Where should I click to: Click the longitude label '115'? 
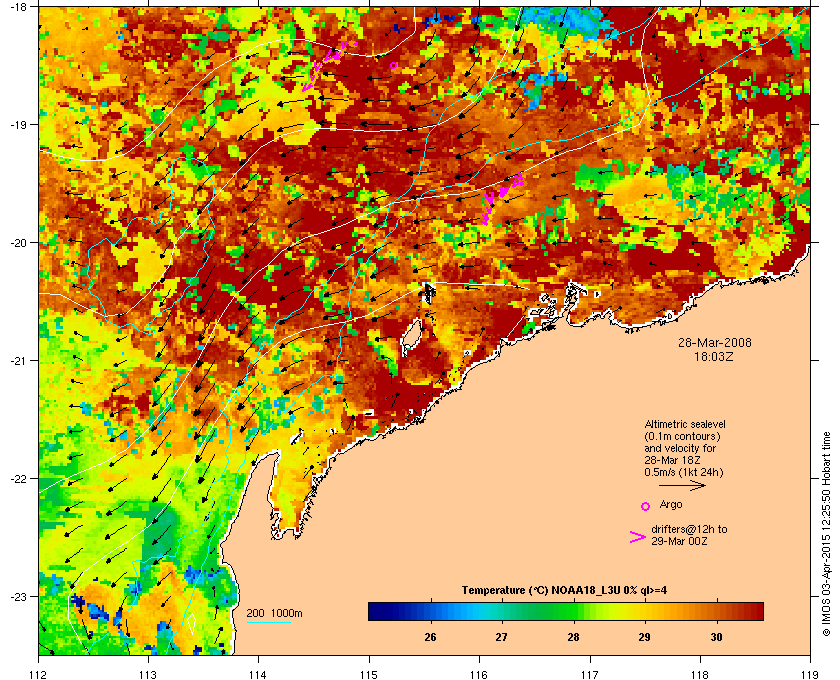point(369,674)
